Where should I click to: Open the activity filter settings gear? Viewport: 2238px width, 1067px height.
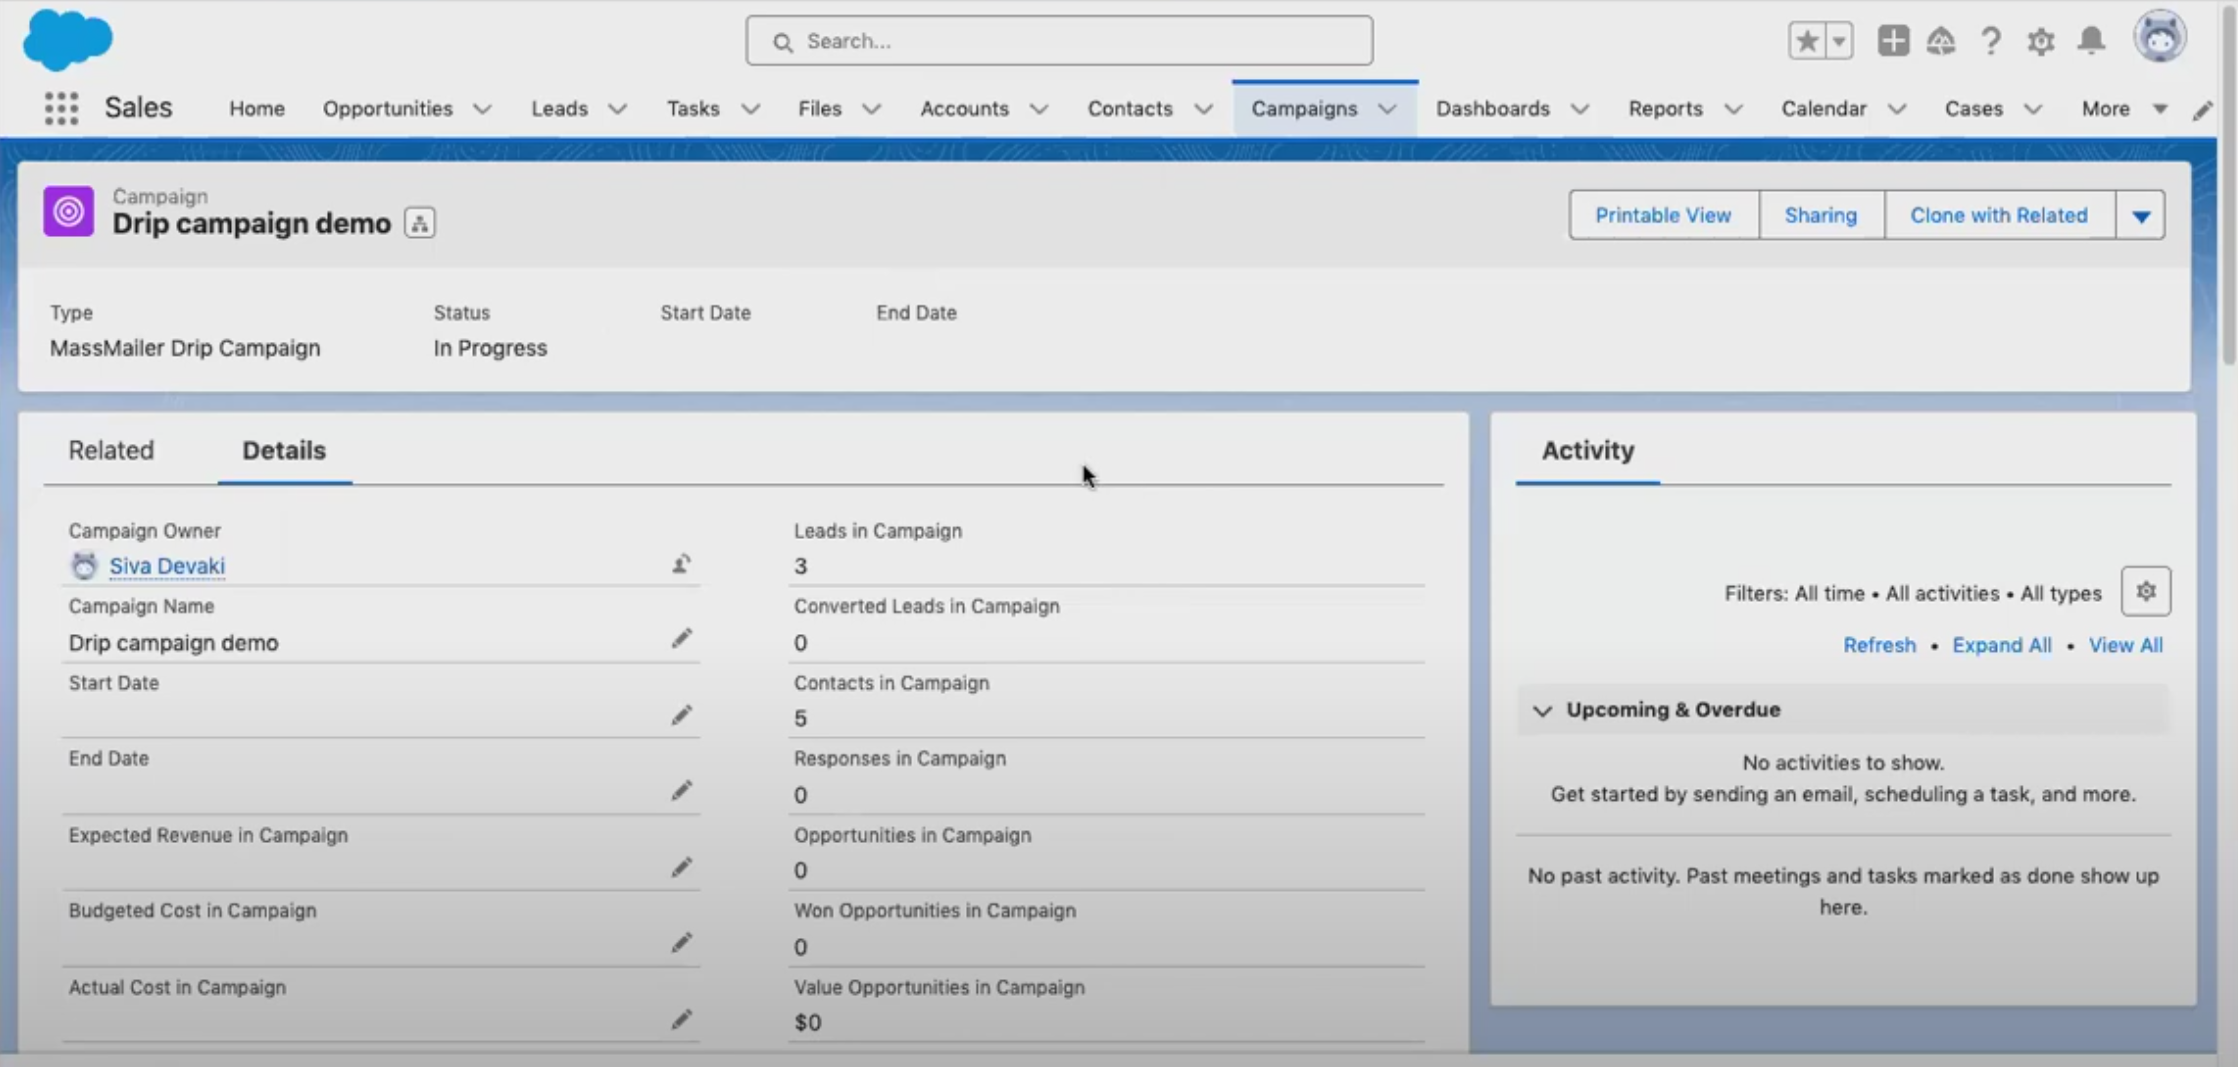pos(2145,592)
